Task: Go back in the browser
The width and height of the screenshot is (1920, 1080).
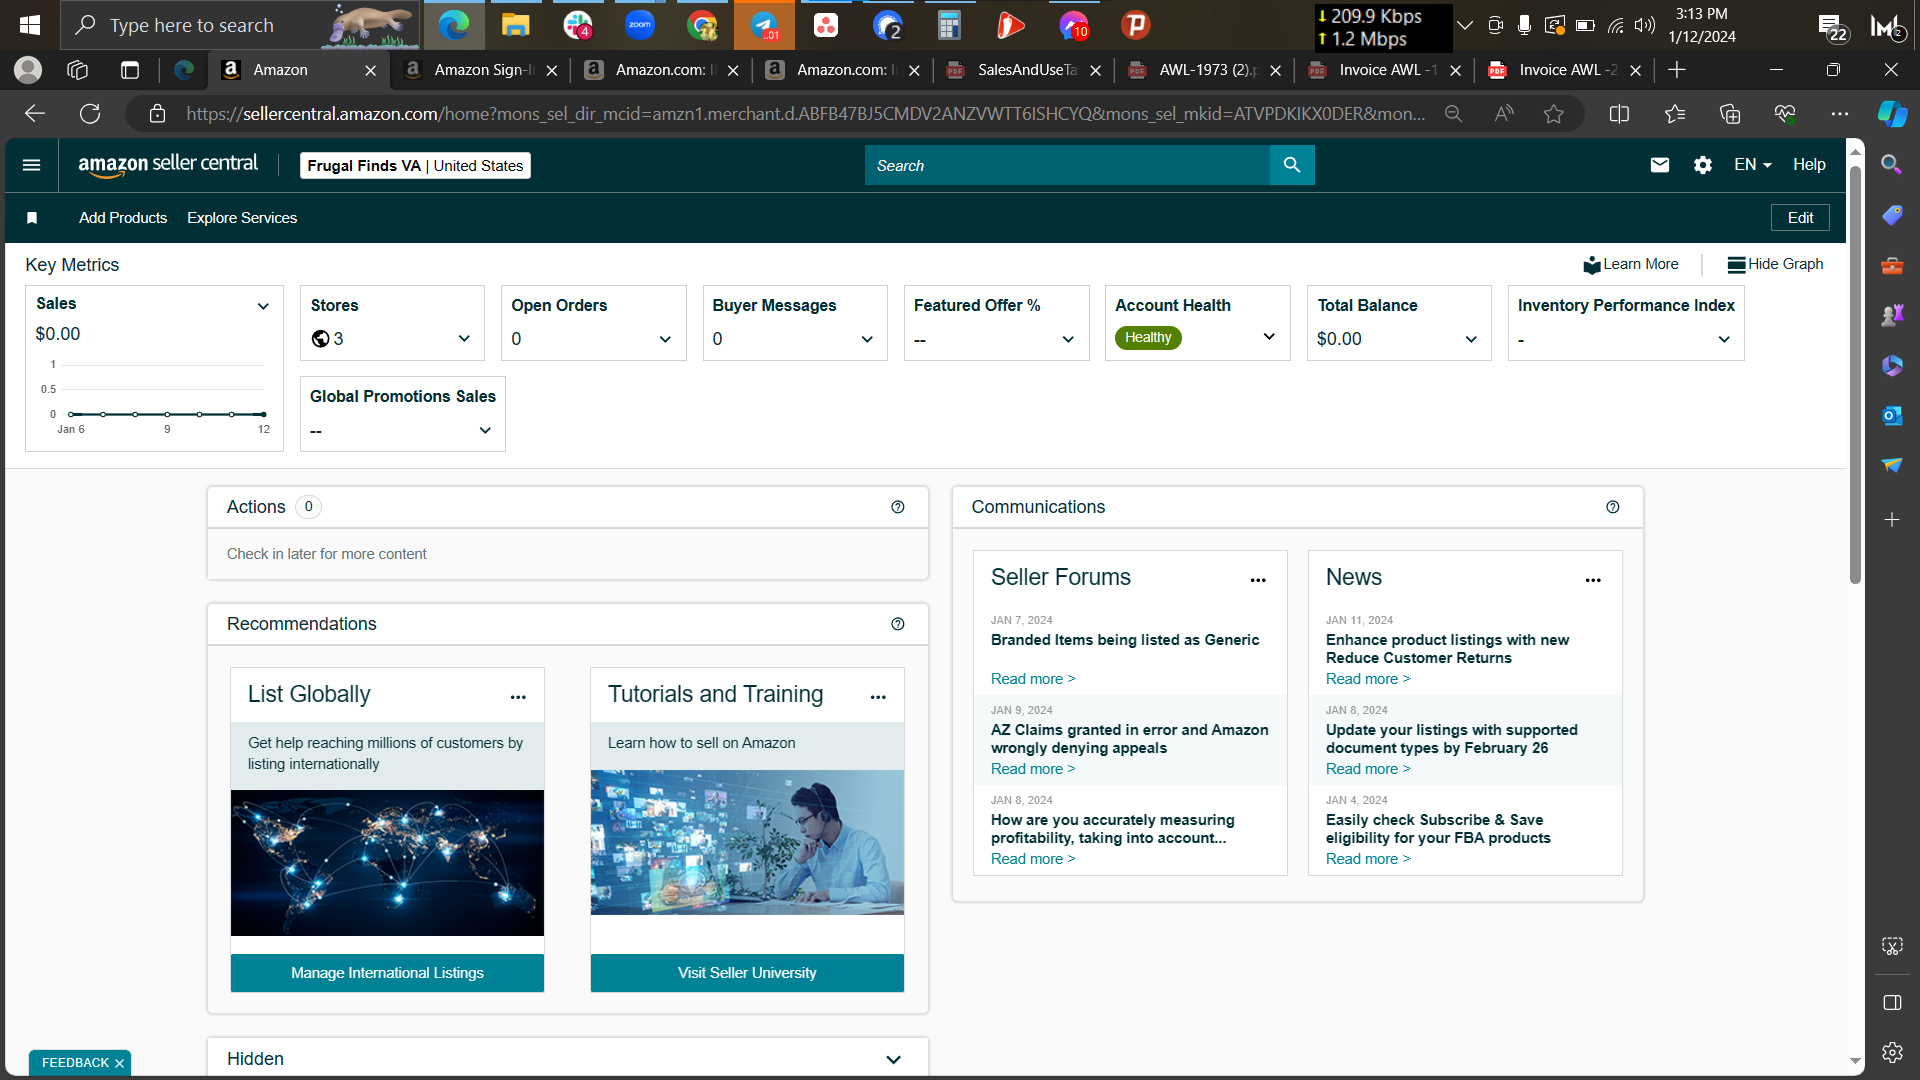Action: pos(35,114)
